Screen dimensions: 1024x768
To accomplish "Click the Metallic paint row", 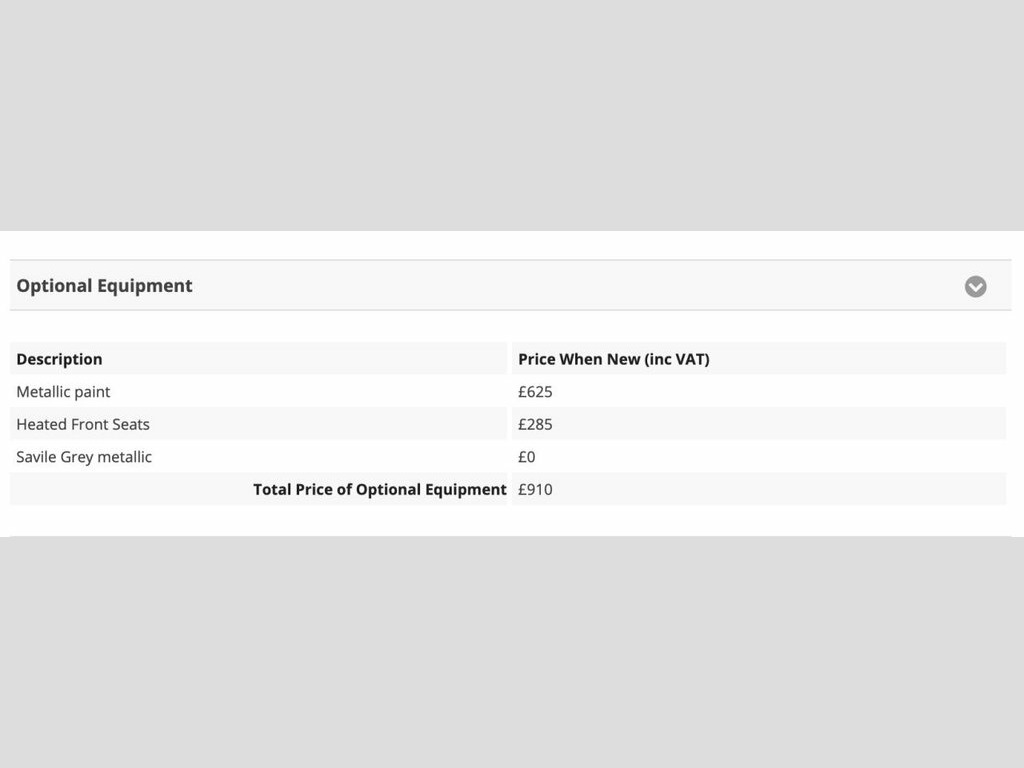I will tap(507, 391).
